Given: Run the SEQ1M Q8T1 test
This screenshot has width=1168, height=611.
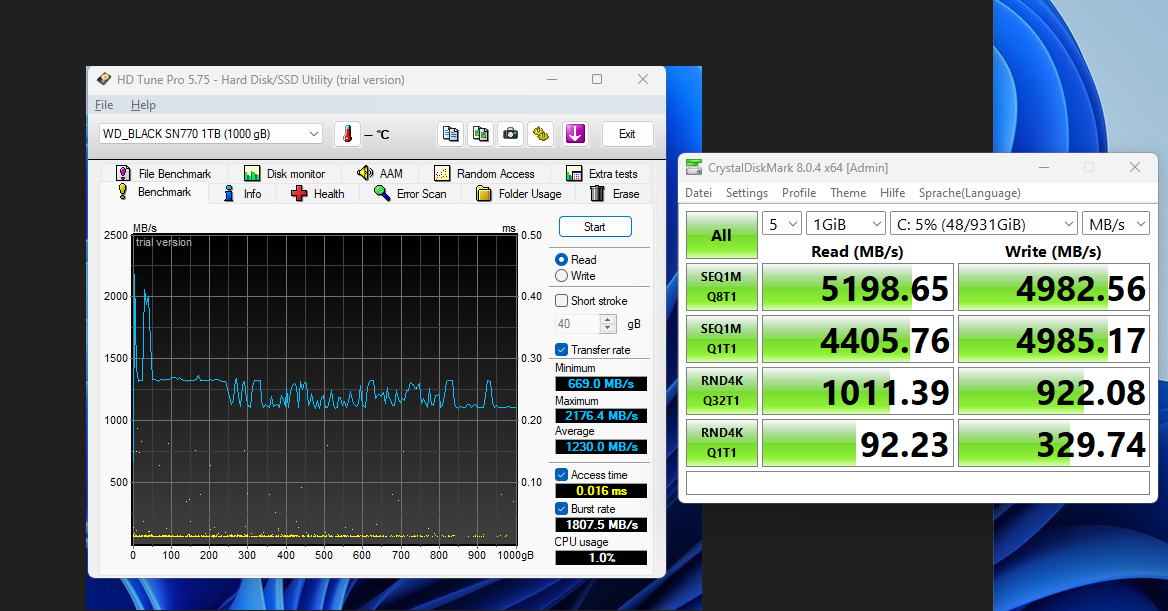Looking at the screenshot, I should (722, 287).
